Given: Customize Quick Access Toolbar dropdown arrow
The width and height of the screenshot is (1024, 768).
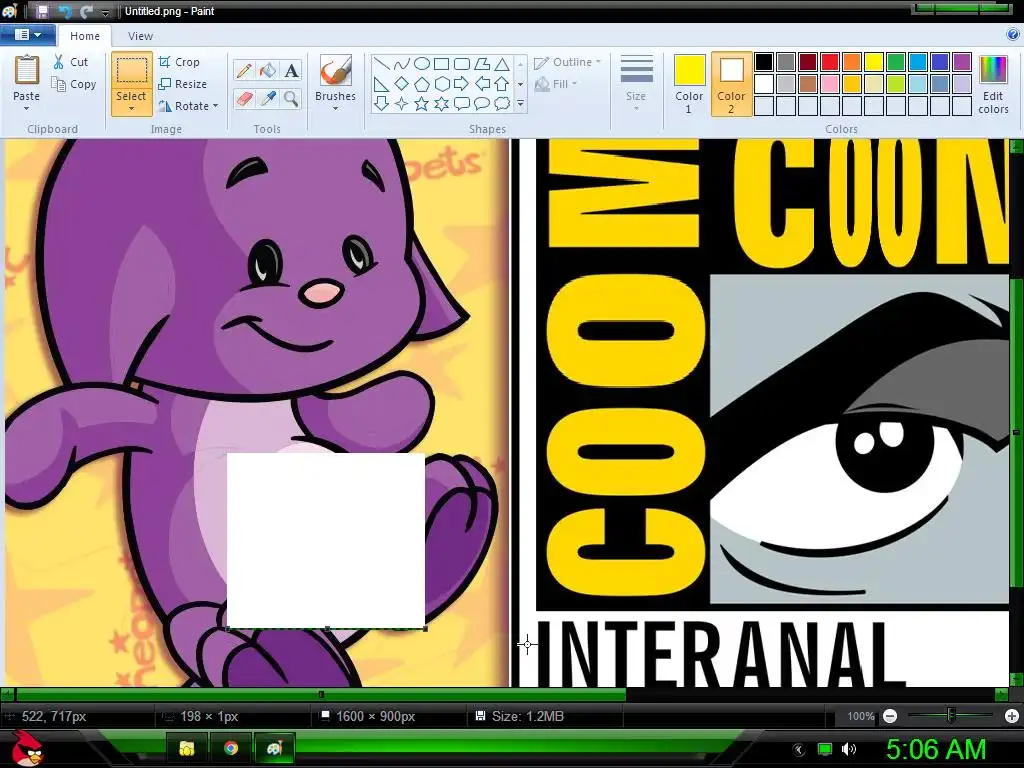Looking at the screenshot, I should (105, 12).
